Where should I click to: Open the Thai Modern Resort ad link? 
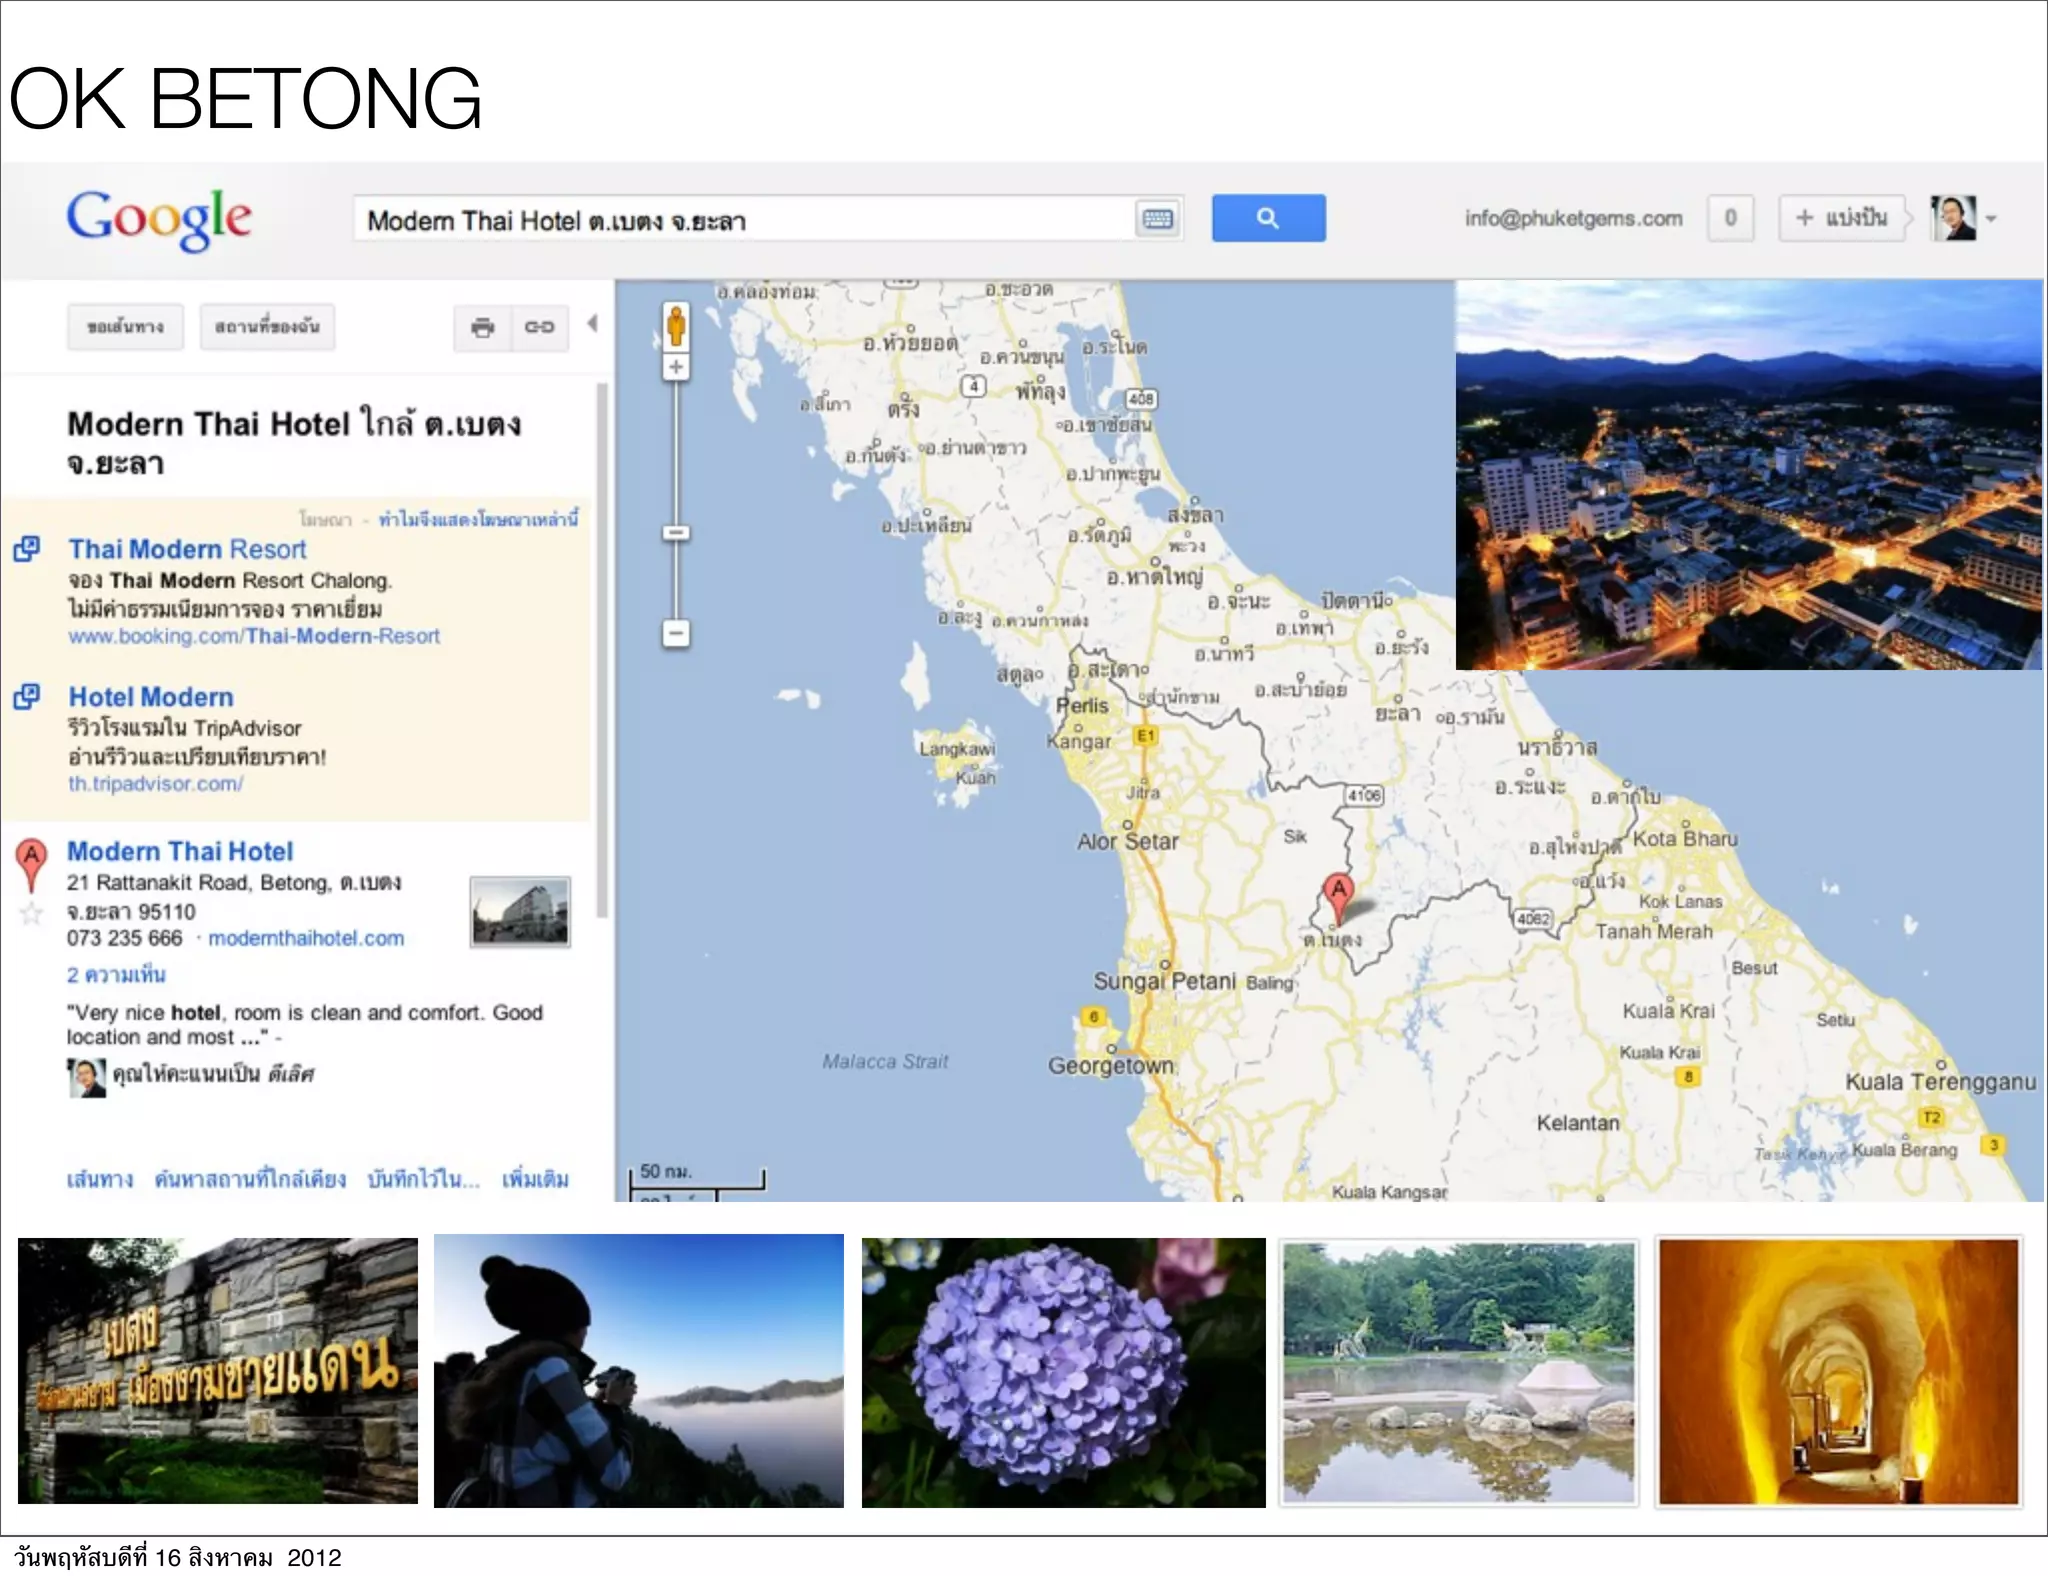[187, 549]
